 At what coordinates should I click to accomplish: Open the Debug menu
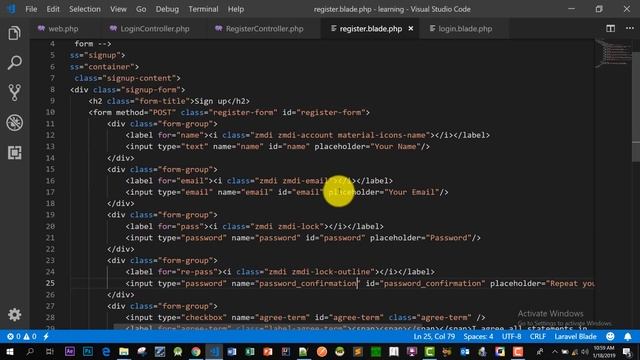pyautogui.click(x=167, y=9)
